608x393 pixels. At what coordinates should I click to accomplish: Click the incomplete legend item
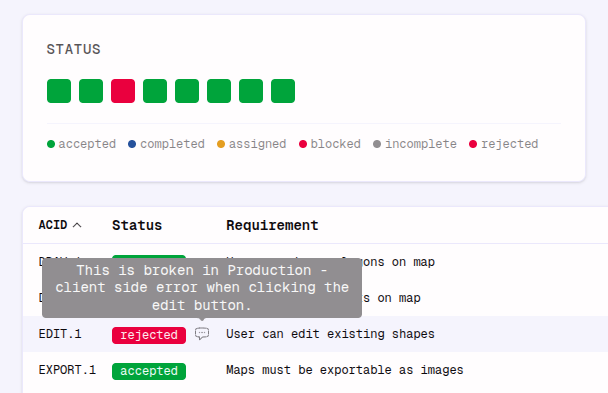click(x=415, y=144)
